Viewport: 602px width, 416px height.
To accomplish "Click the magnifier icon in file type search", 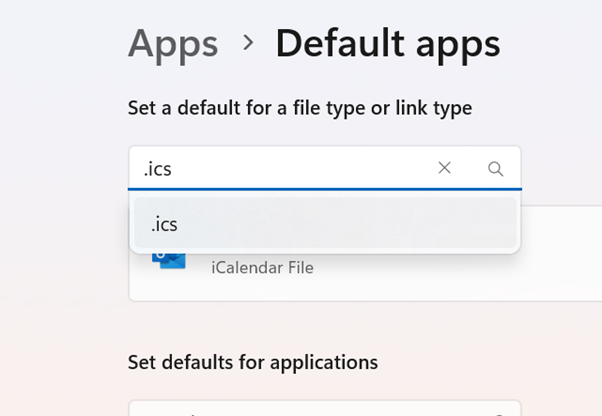I will 495,169.
